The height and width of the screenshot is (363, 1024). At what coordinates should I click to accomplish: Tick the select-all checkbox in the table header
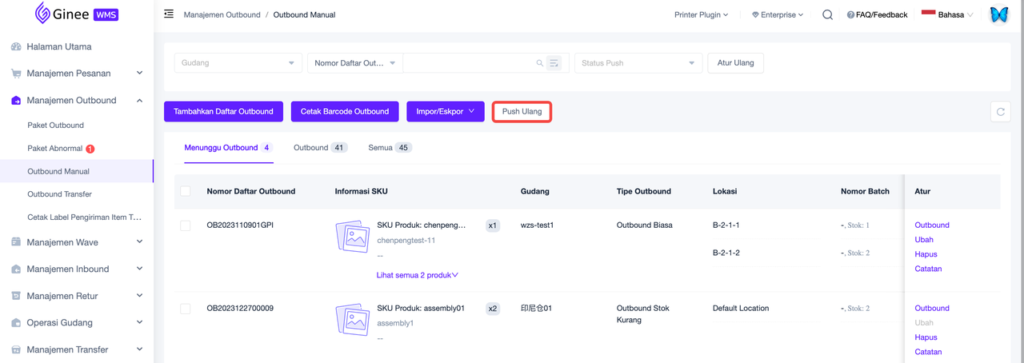pos(185,191)
